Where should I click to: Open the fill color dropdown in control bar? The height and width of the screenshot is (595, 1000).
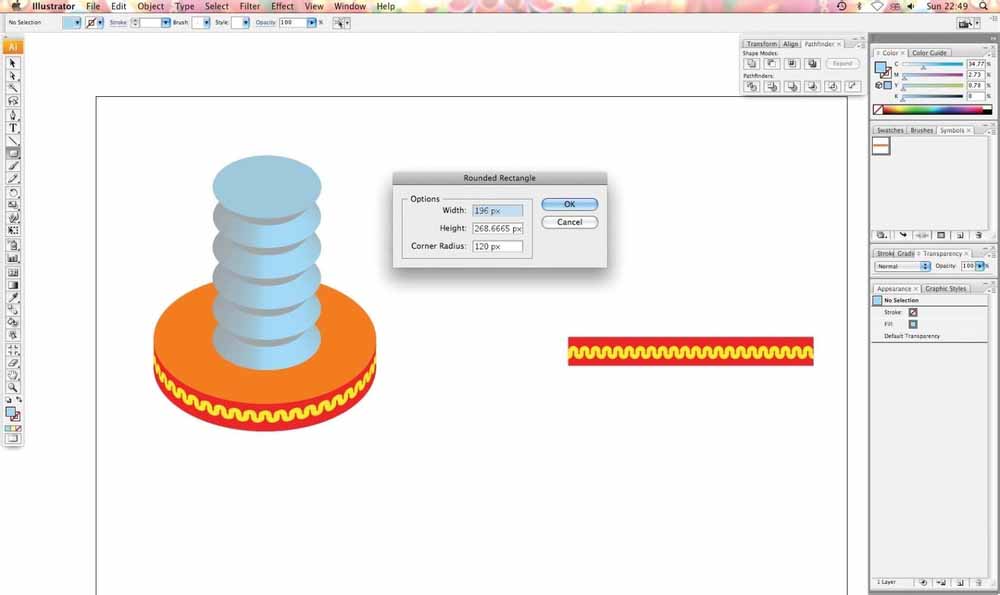[77, 22]
